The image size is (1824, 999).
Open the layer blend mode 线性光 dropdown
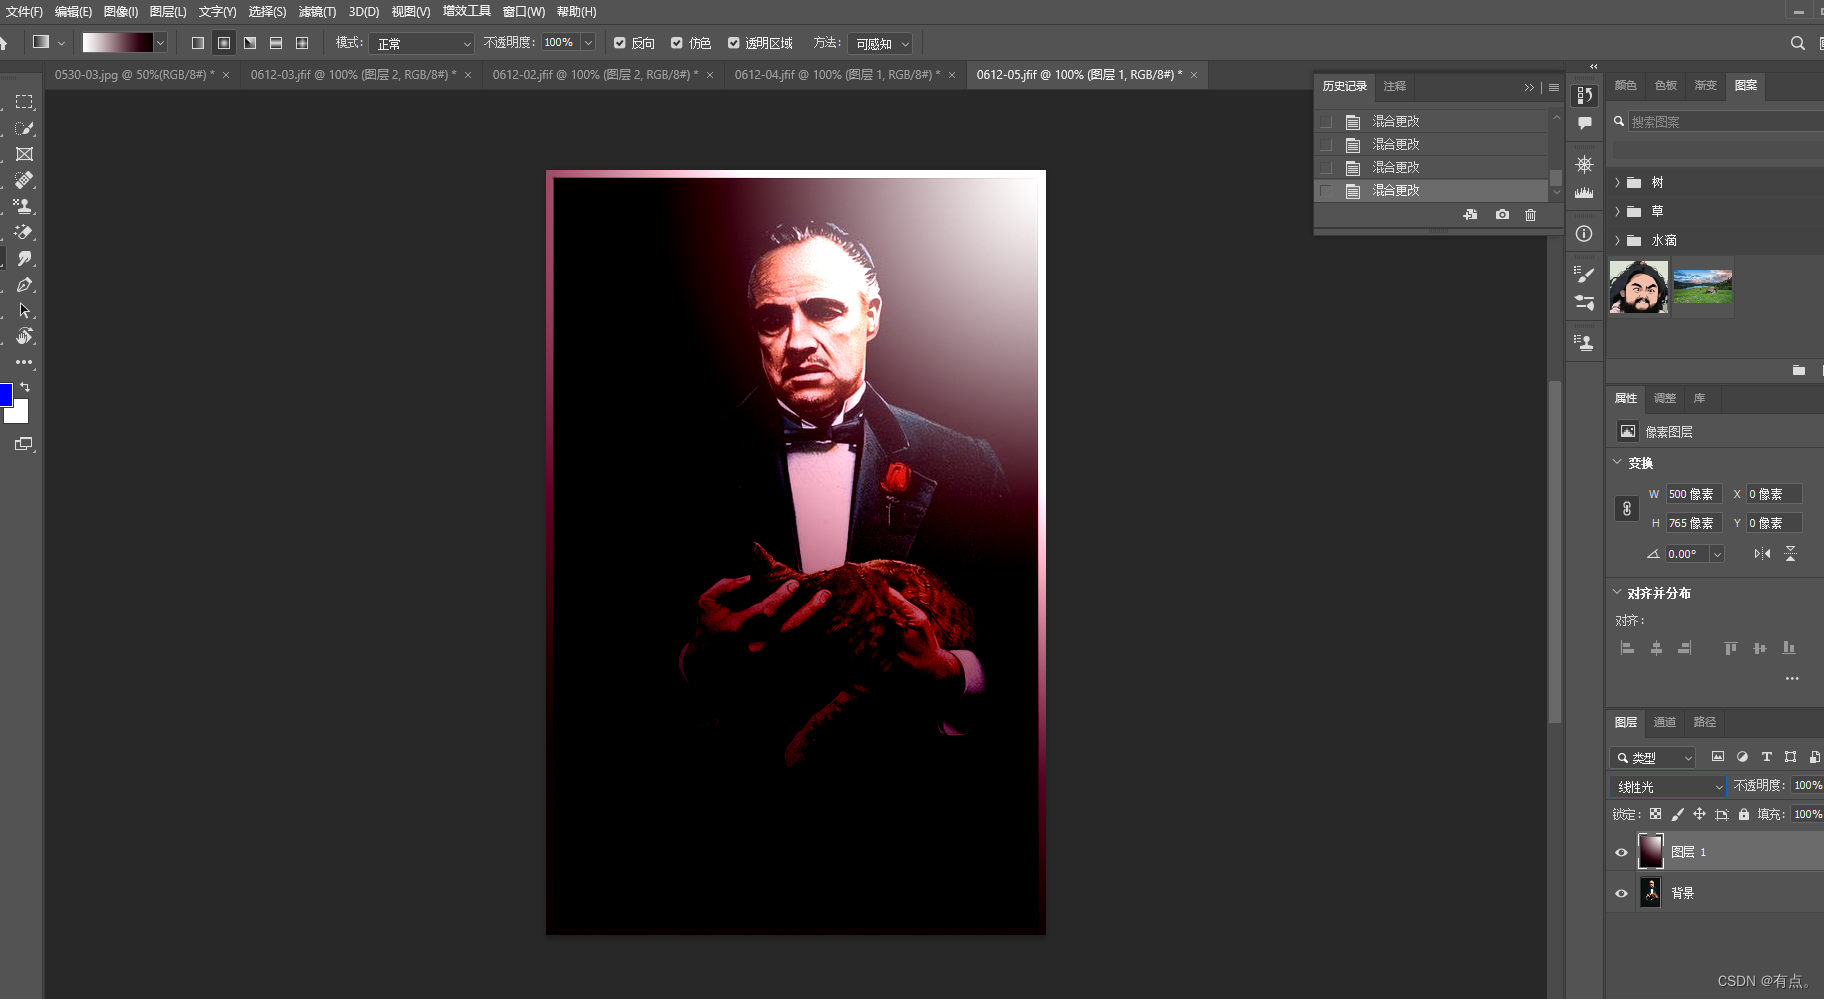[1668, 787]
